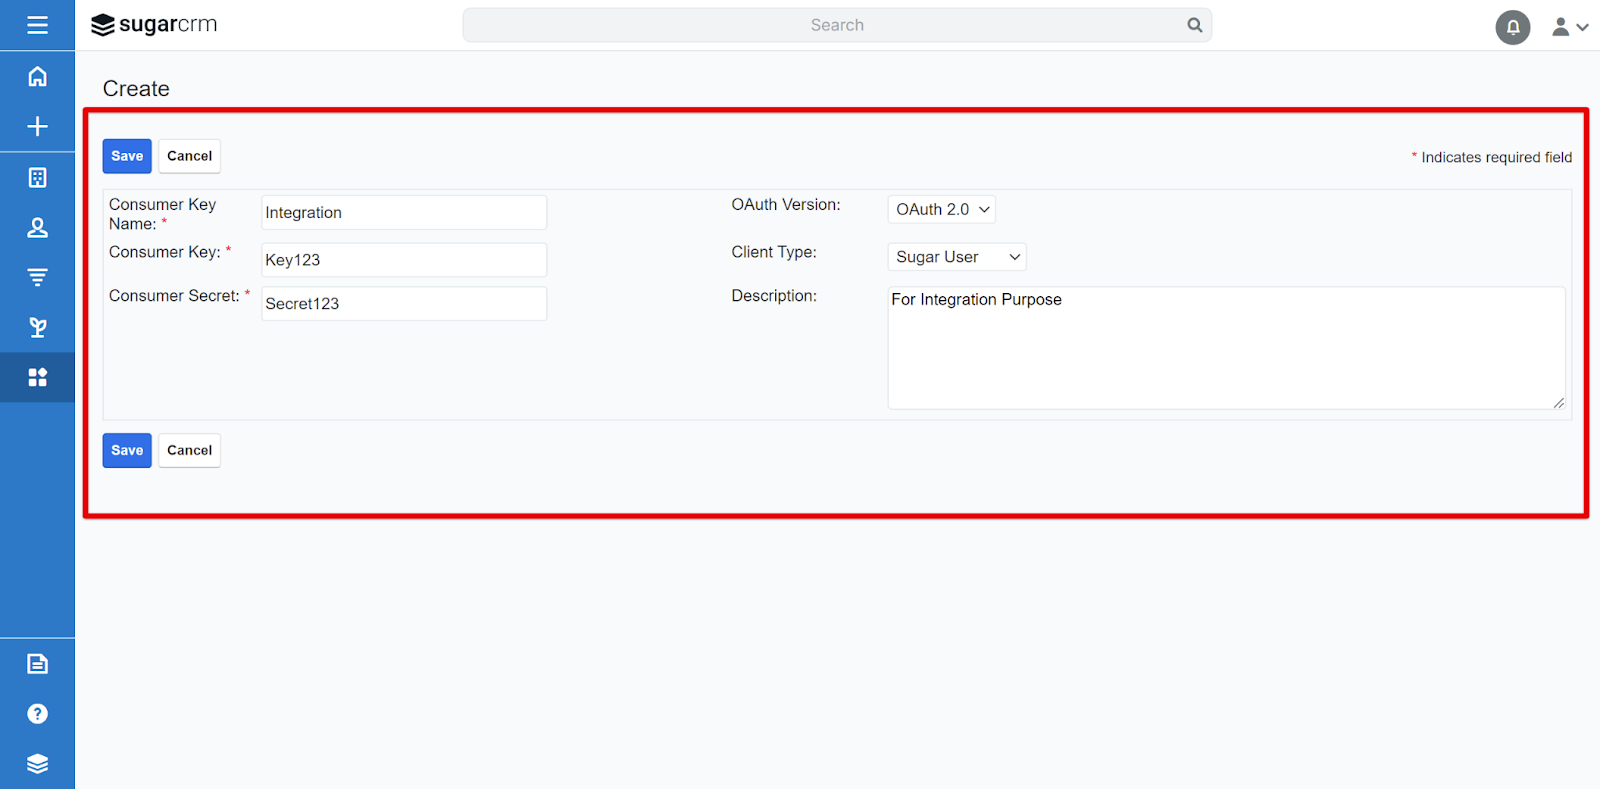Screen dimensions: 1600x789
Task: Click the Consumer Key Name field
Action: click(404, 212)
